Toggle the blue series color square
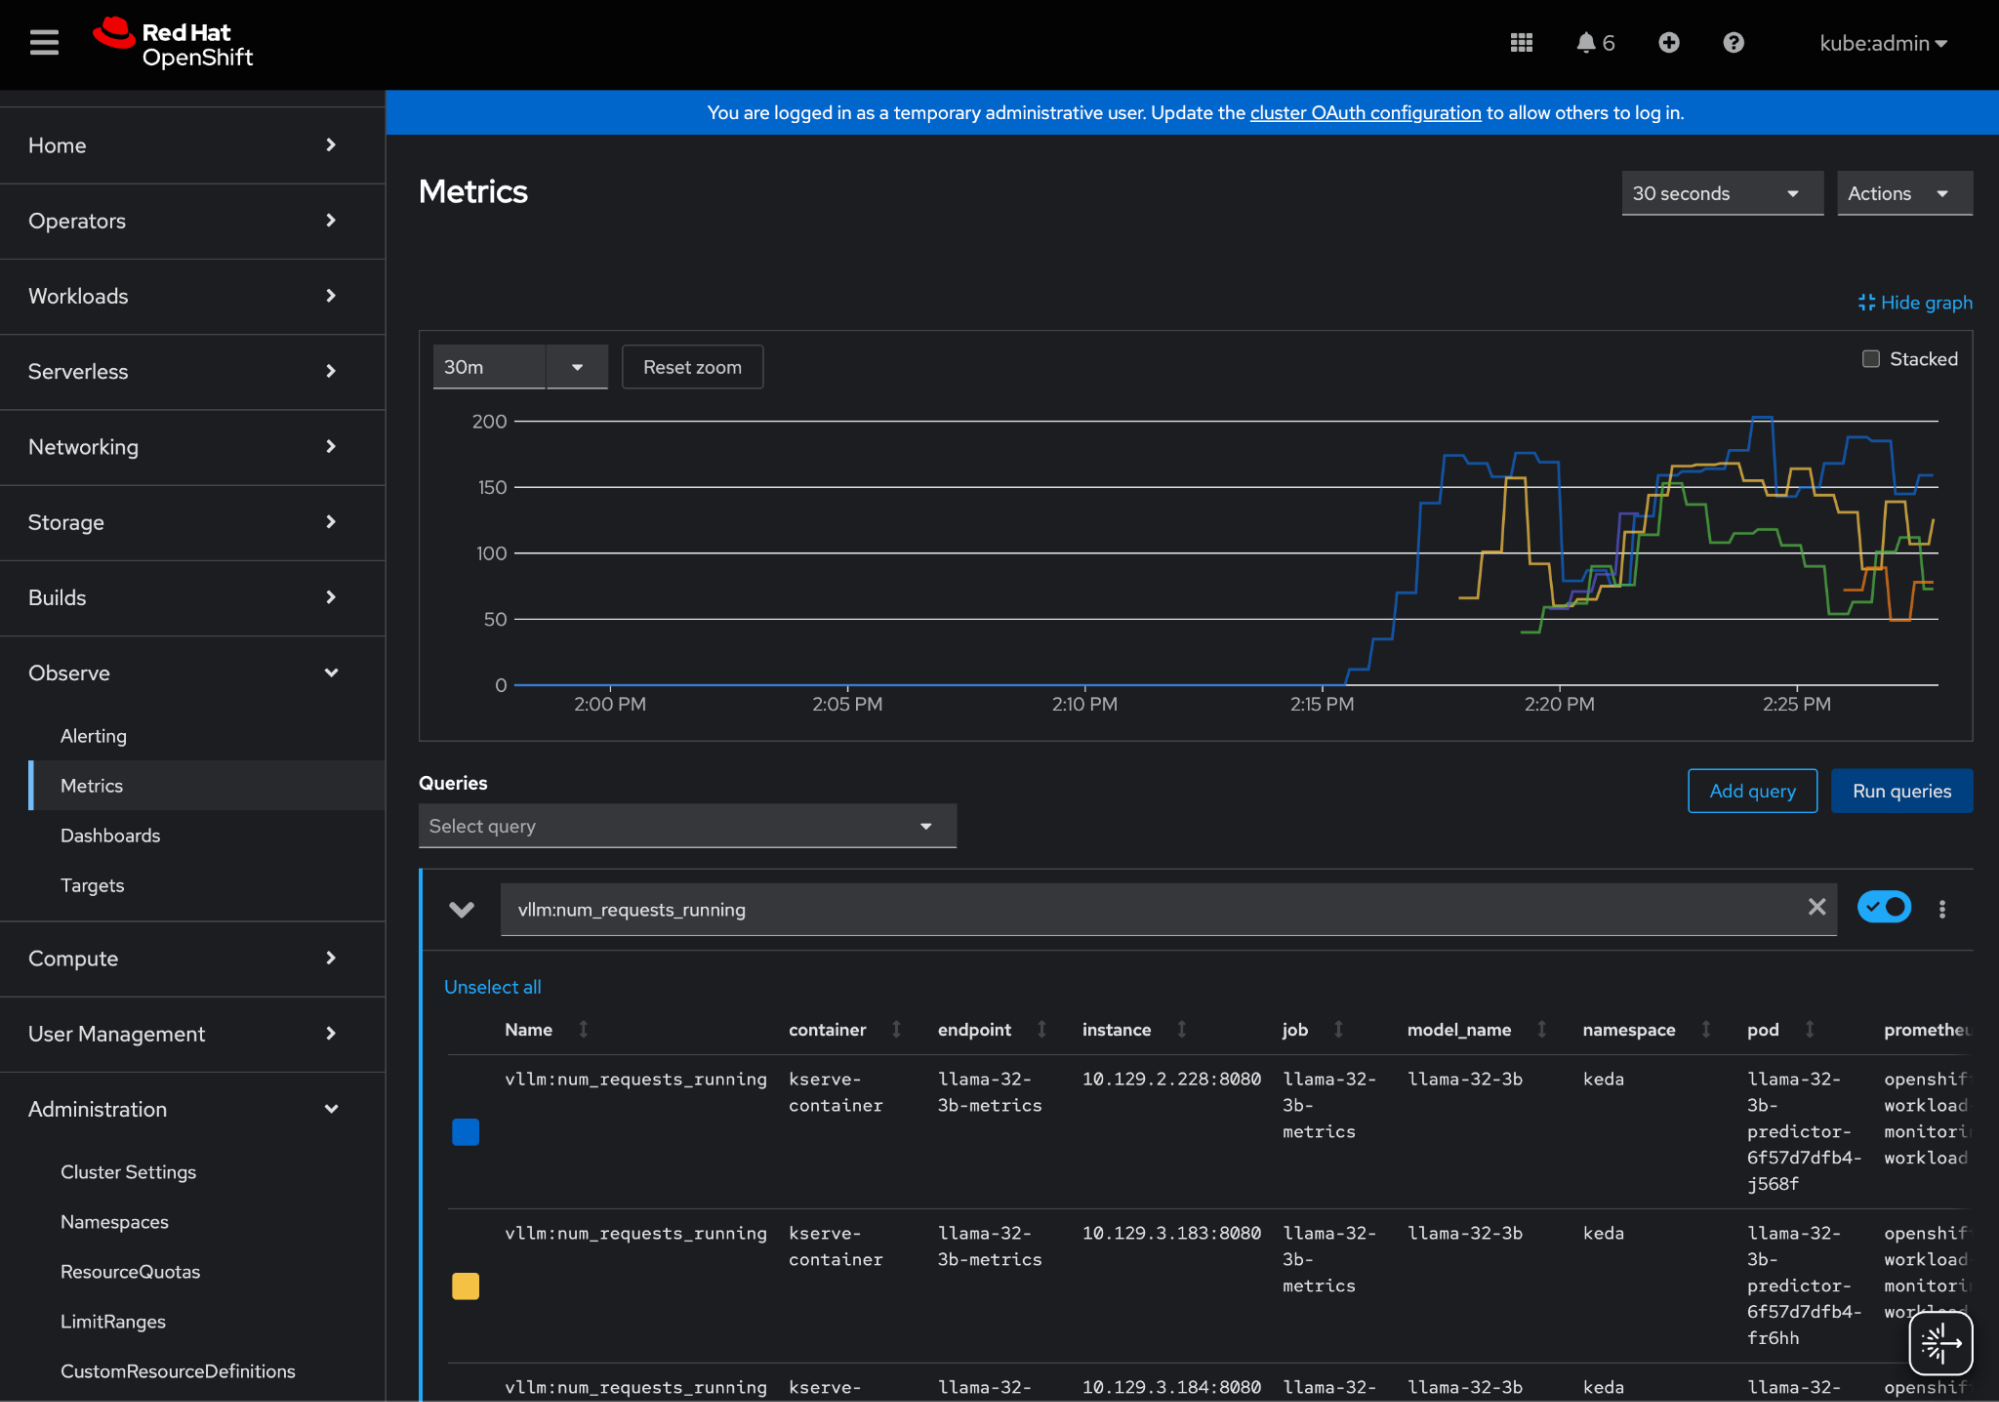This screenshot has height=1402, width=1999. pyautogui.click(x=465, y=1132)
